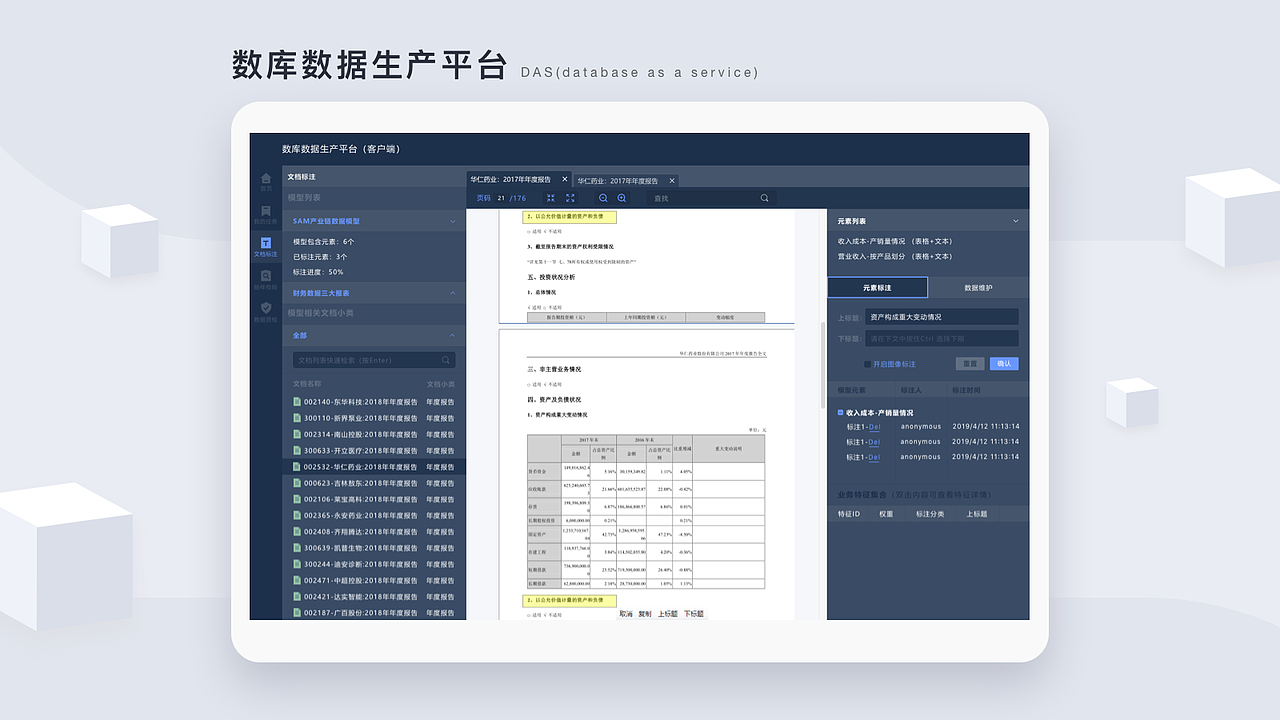Select 收入成本-产销量情况 (表格+文本) element
This screenshot has height=720, width=1280.
pos(896,241)
